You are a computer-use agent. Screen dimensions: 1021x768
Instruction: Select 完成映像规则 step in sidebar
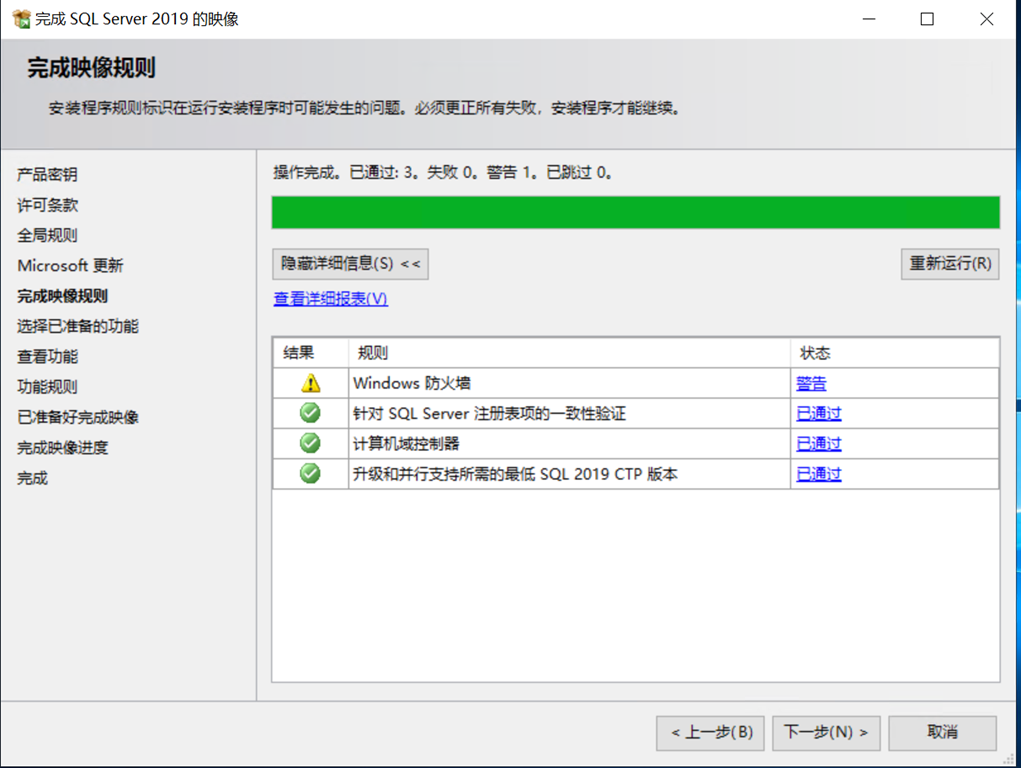pyautogui.click(x=63, y=296)
